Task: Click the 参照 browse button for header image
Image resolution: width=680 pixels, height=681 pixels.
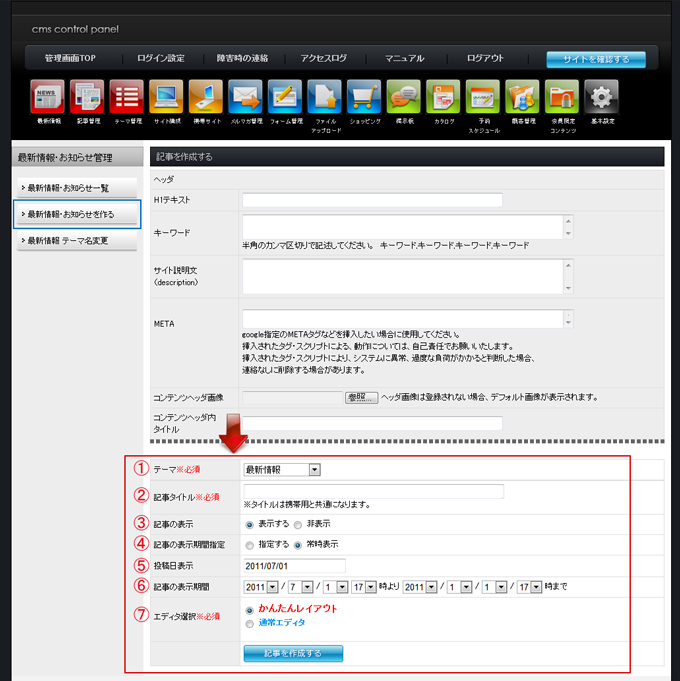Action: [x=362, y=397]
